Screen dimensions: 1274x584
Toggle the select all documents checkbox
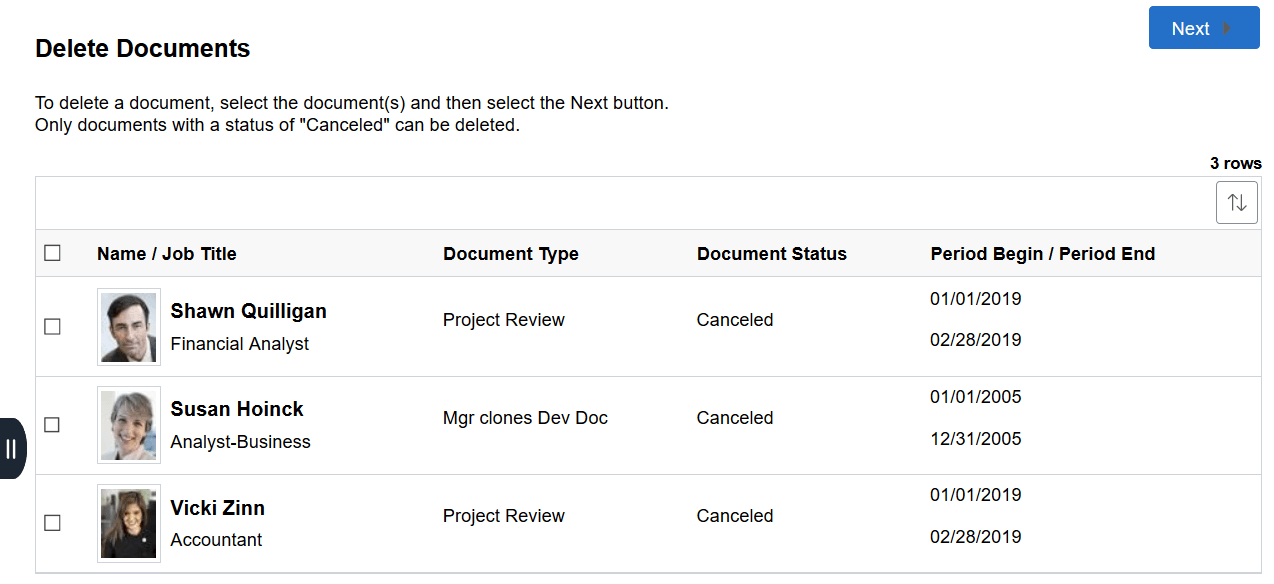[53, 253]
